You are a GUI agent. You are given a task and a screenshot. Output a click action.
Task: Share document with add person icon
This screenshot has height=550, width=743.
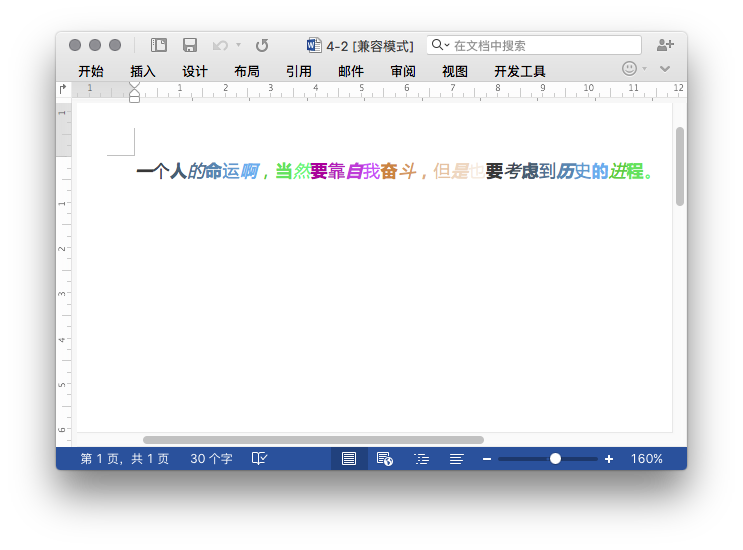coord(665,45)
